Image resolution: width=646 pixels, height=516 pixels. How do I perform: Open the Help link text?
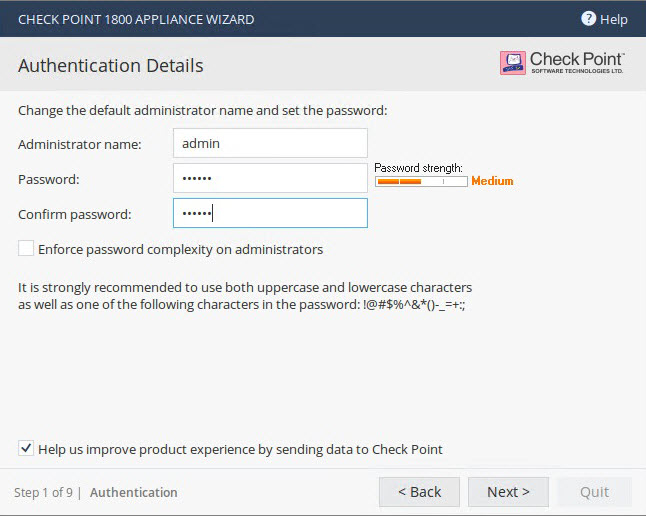point(613,19)
